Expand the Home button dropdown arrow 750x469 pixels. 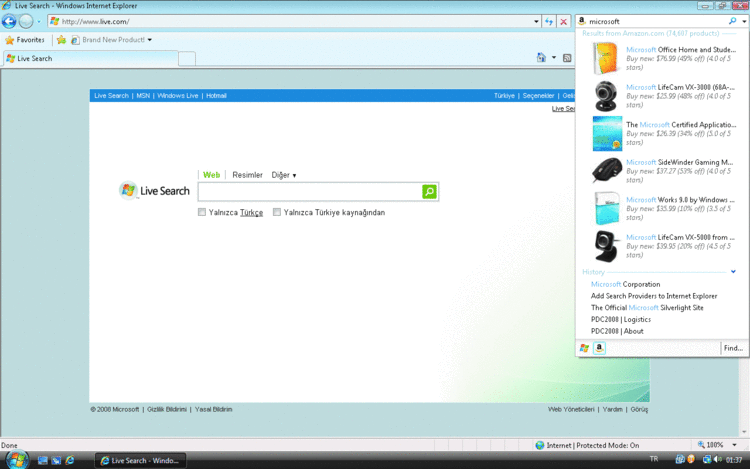click(554, 58)
